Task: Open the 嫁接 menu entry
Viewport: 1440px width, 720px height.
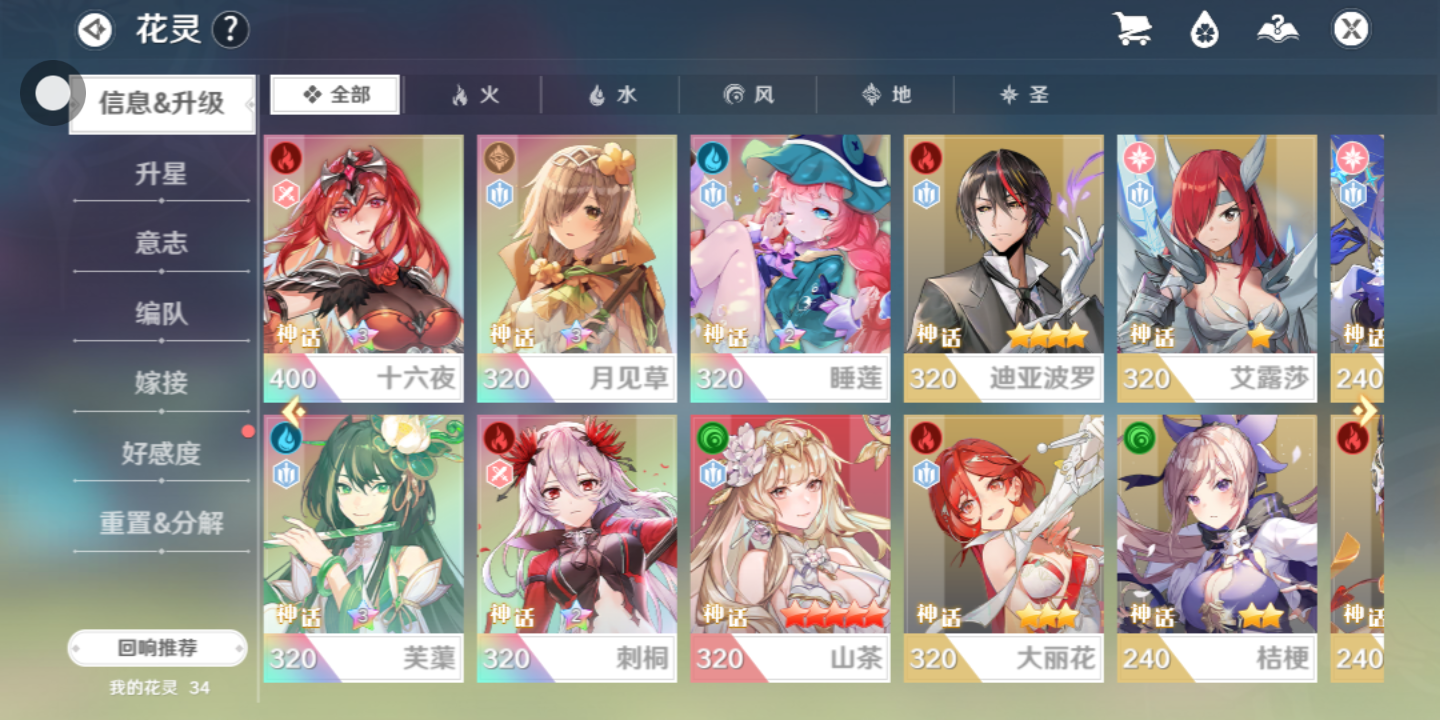Action: click(161, 383)
